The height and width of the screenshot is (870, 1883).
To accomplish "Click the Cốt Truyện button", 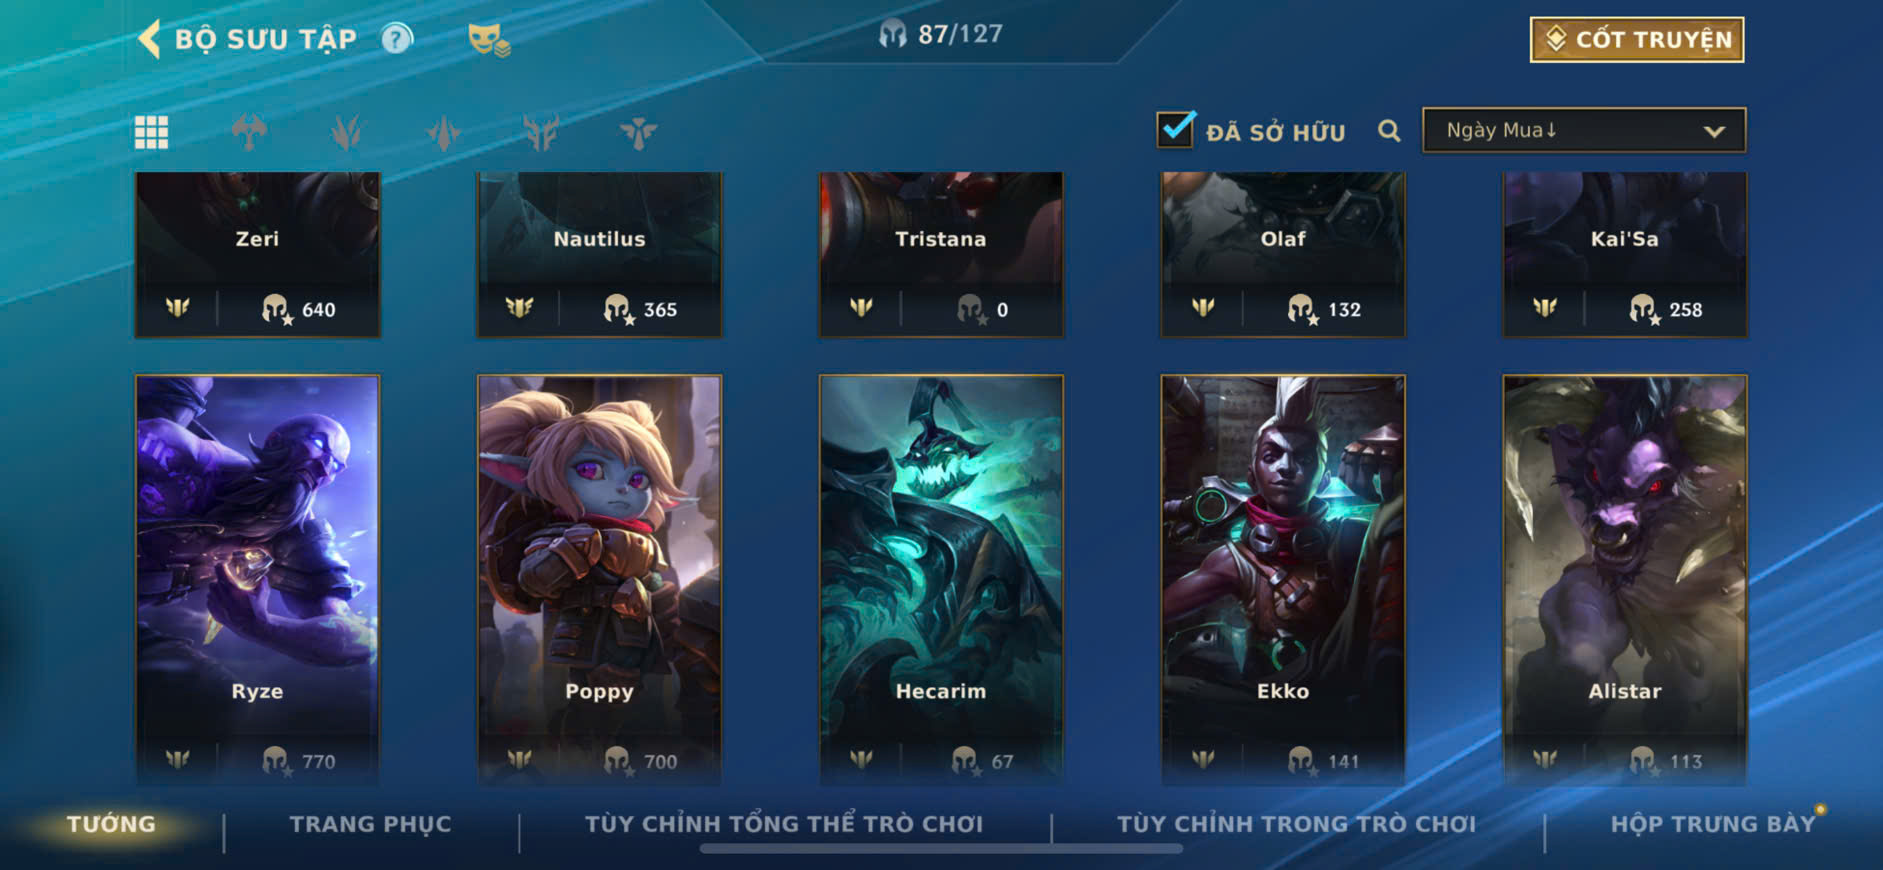I will point(1637,39).
